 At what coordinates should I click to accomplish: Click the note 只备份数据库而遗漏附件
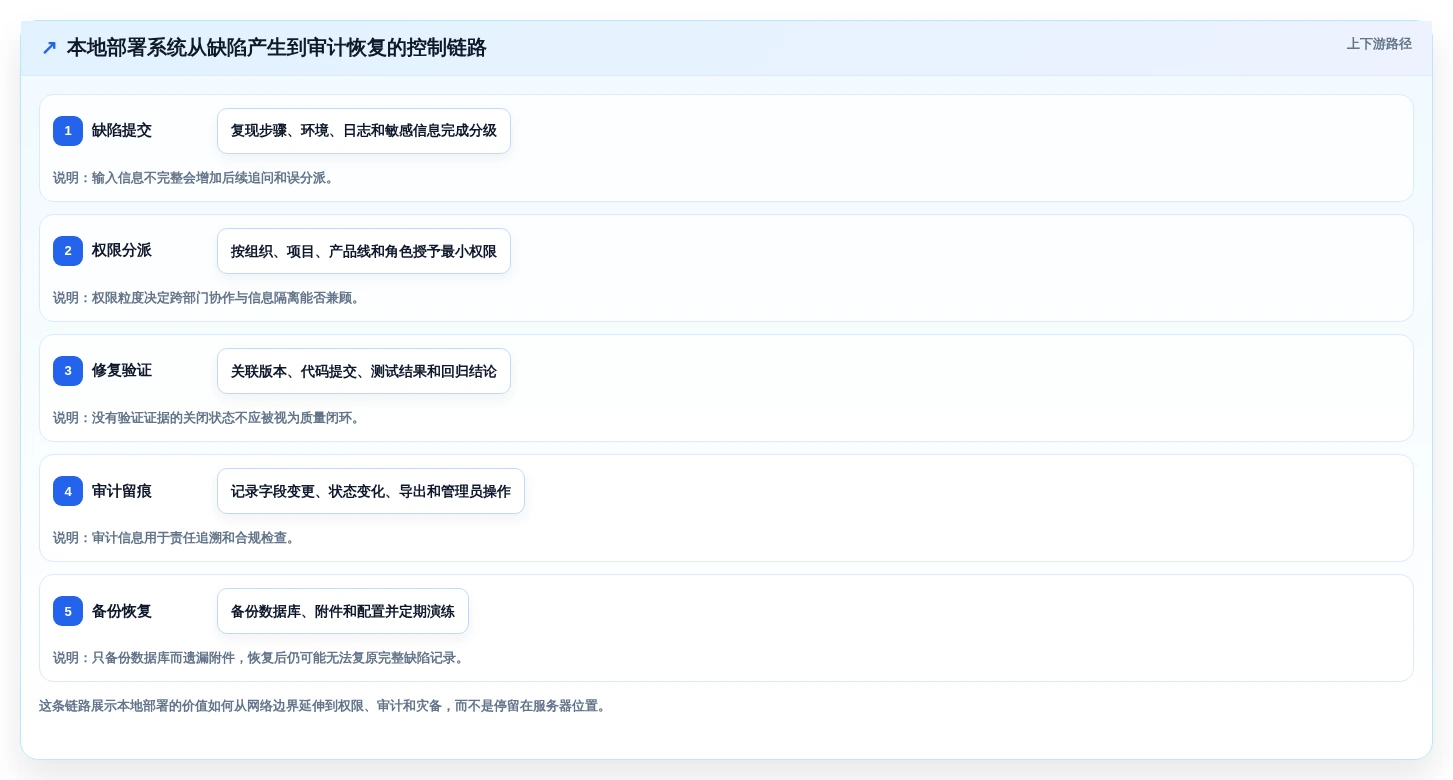[259, 658]
